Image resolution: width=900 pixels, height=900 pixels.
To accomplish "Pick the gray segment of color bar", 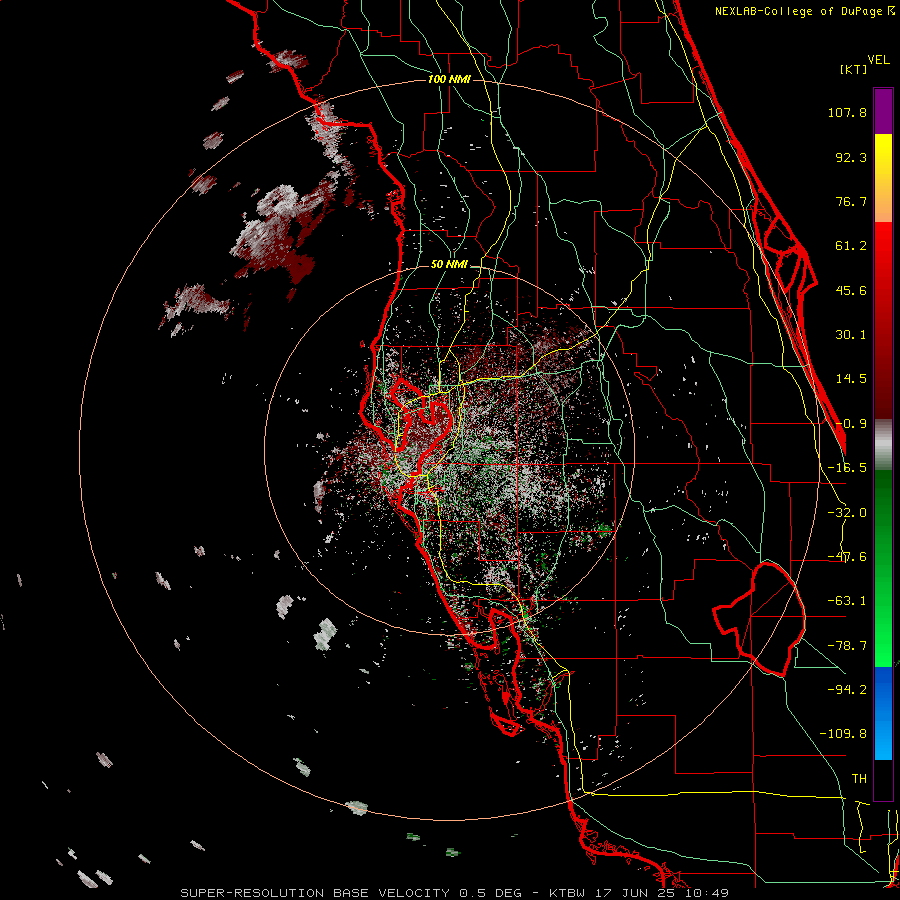I will pos(883,445).
